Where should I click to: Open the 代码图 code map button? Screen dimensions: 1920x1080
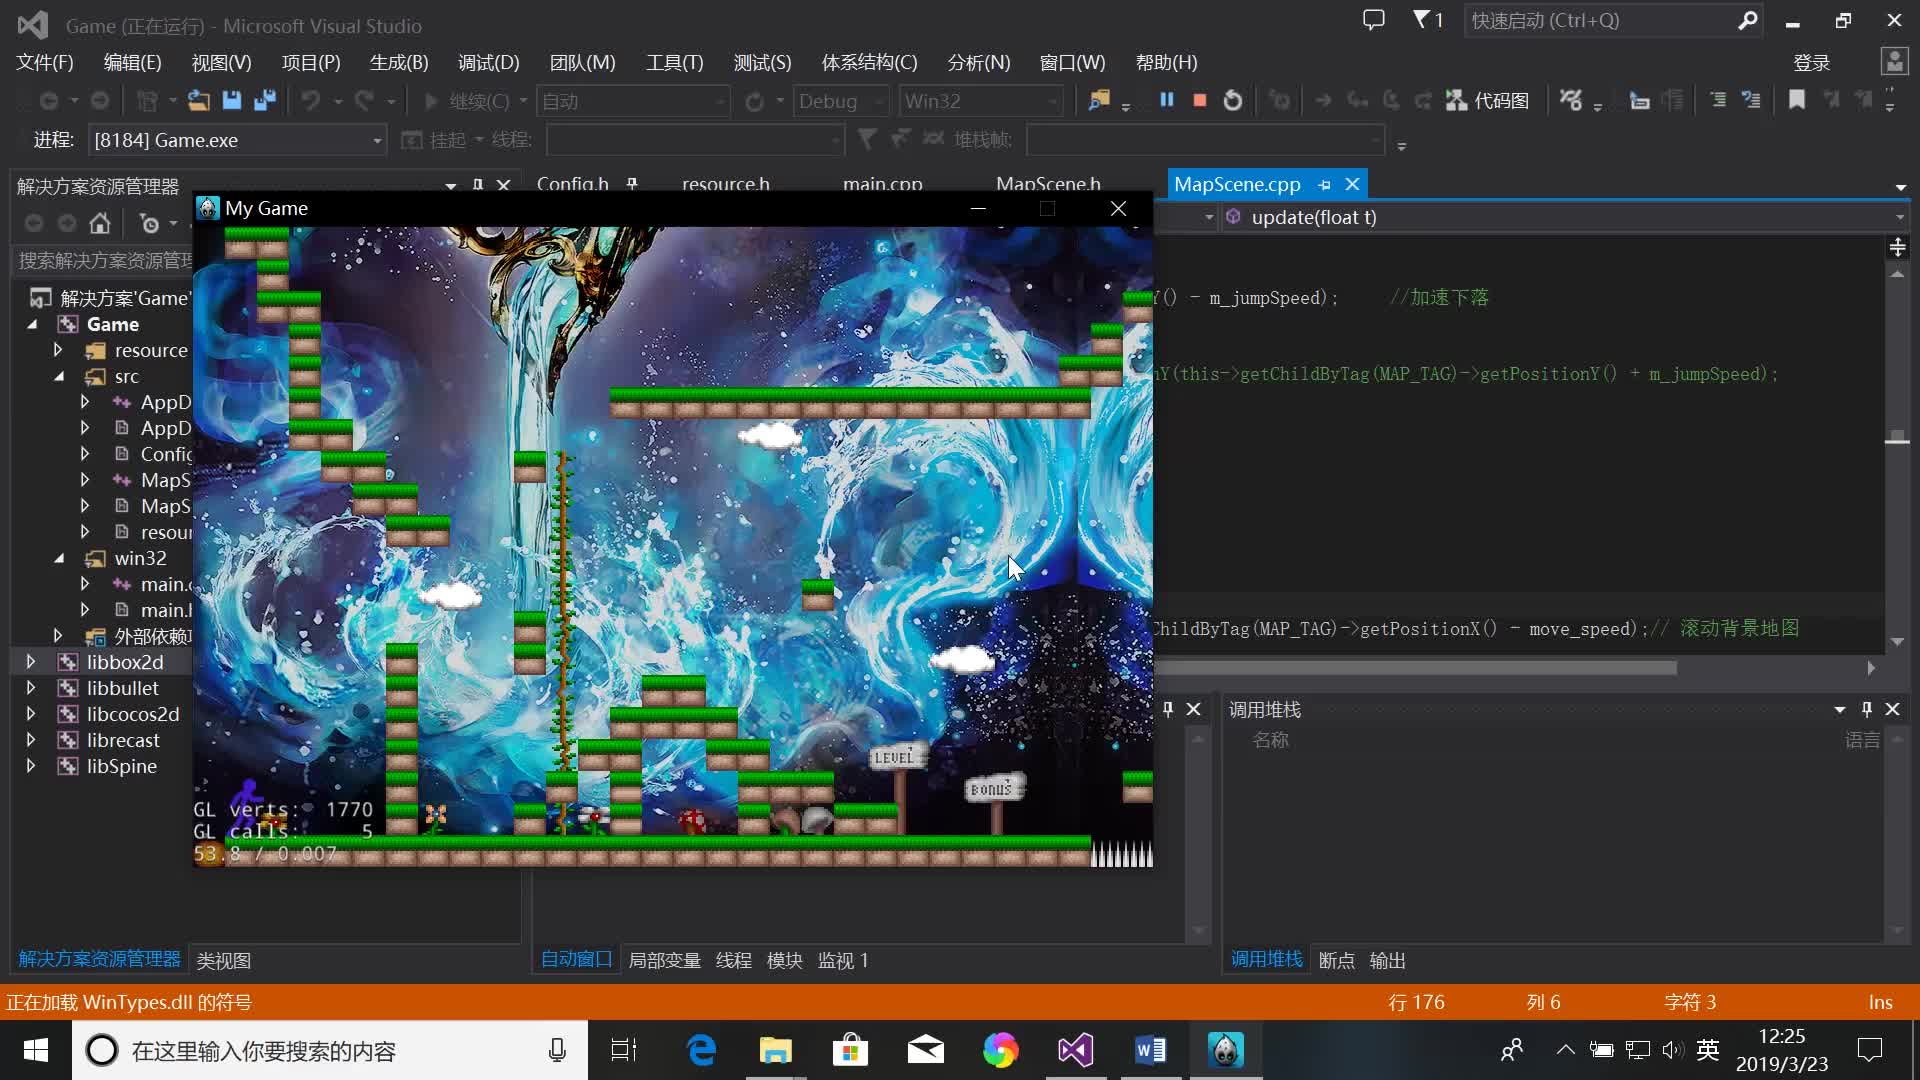click(x=1488, y=100)
